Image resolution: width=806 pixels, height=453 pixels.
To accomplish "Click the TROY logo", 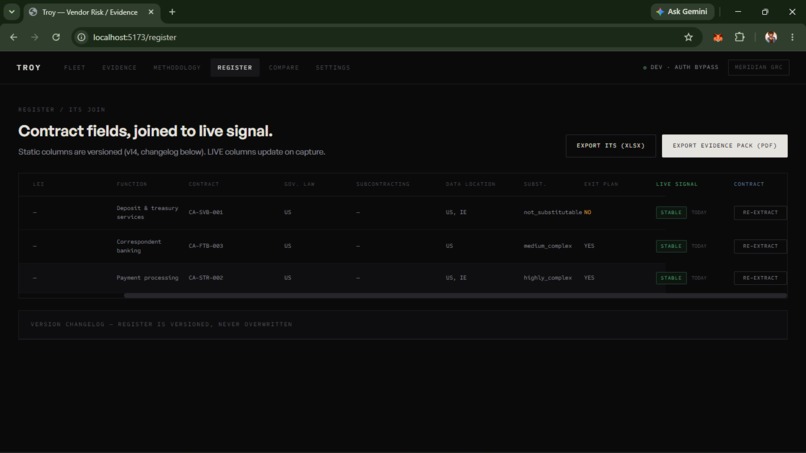I will click(x=29, y=67).
